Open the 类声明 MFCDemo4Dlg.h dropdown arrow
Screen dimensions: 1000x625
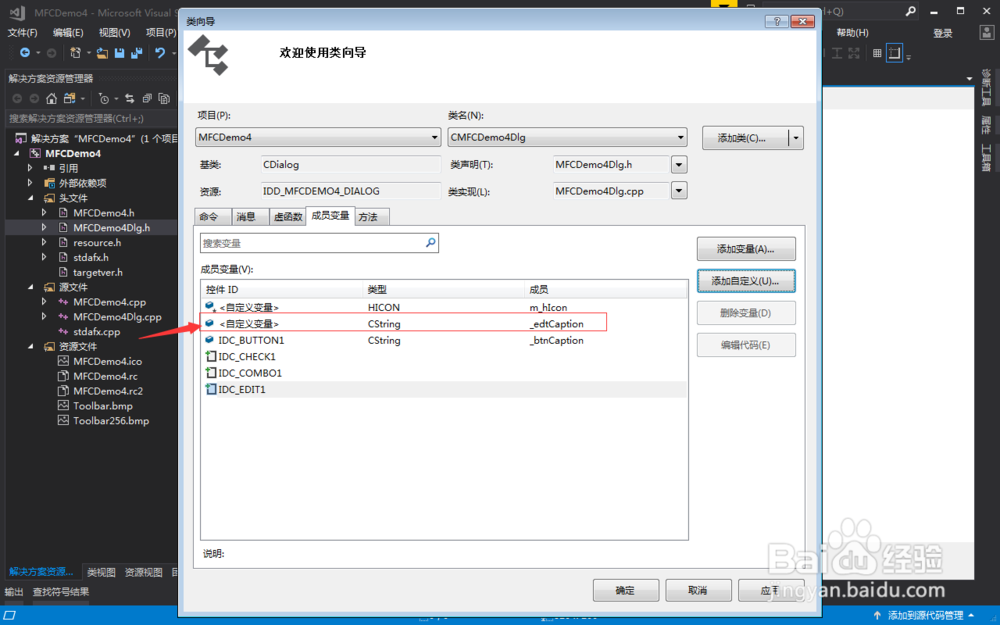(x=679, y=165)
